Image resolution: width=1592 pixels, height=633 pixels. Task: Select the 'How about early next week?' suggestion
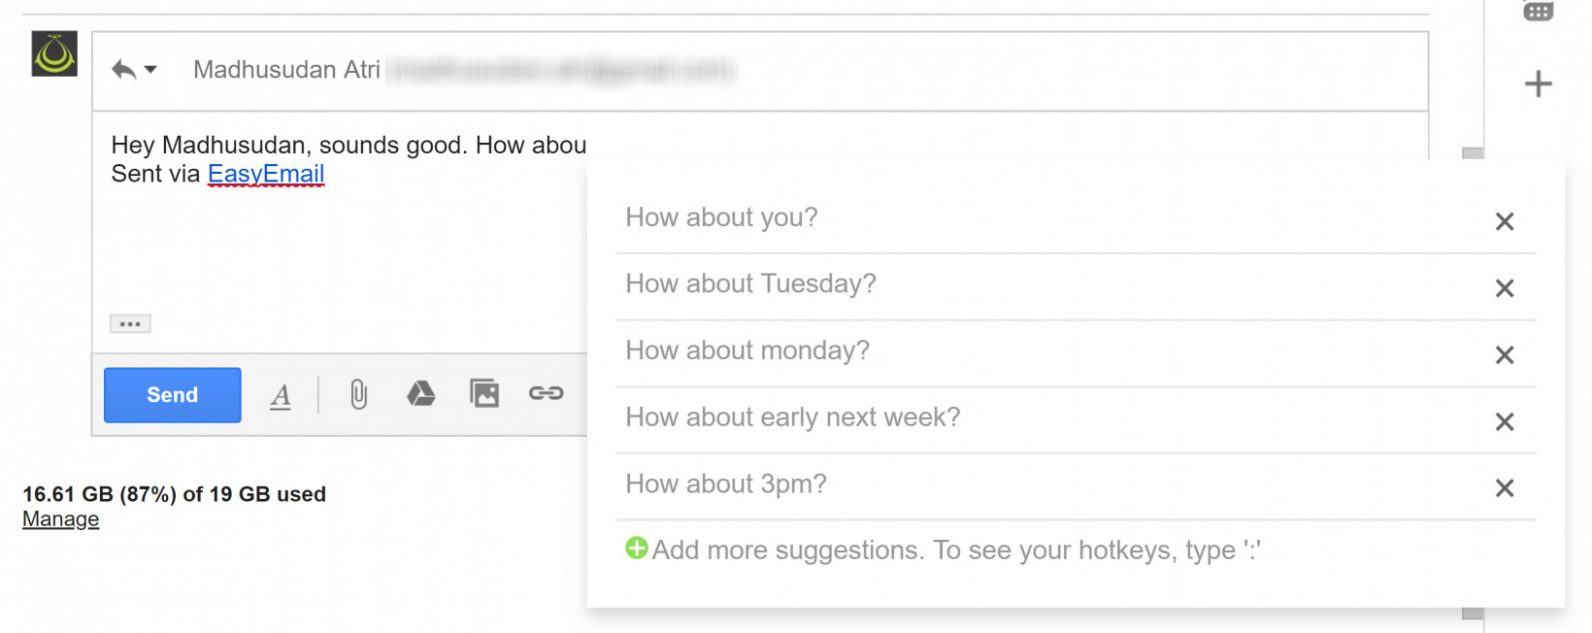(792, 417)
